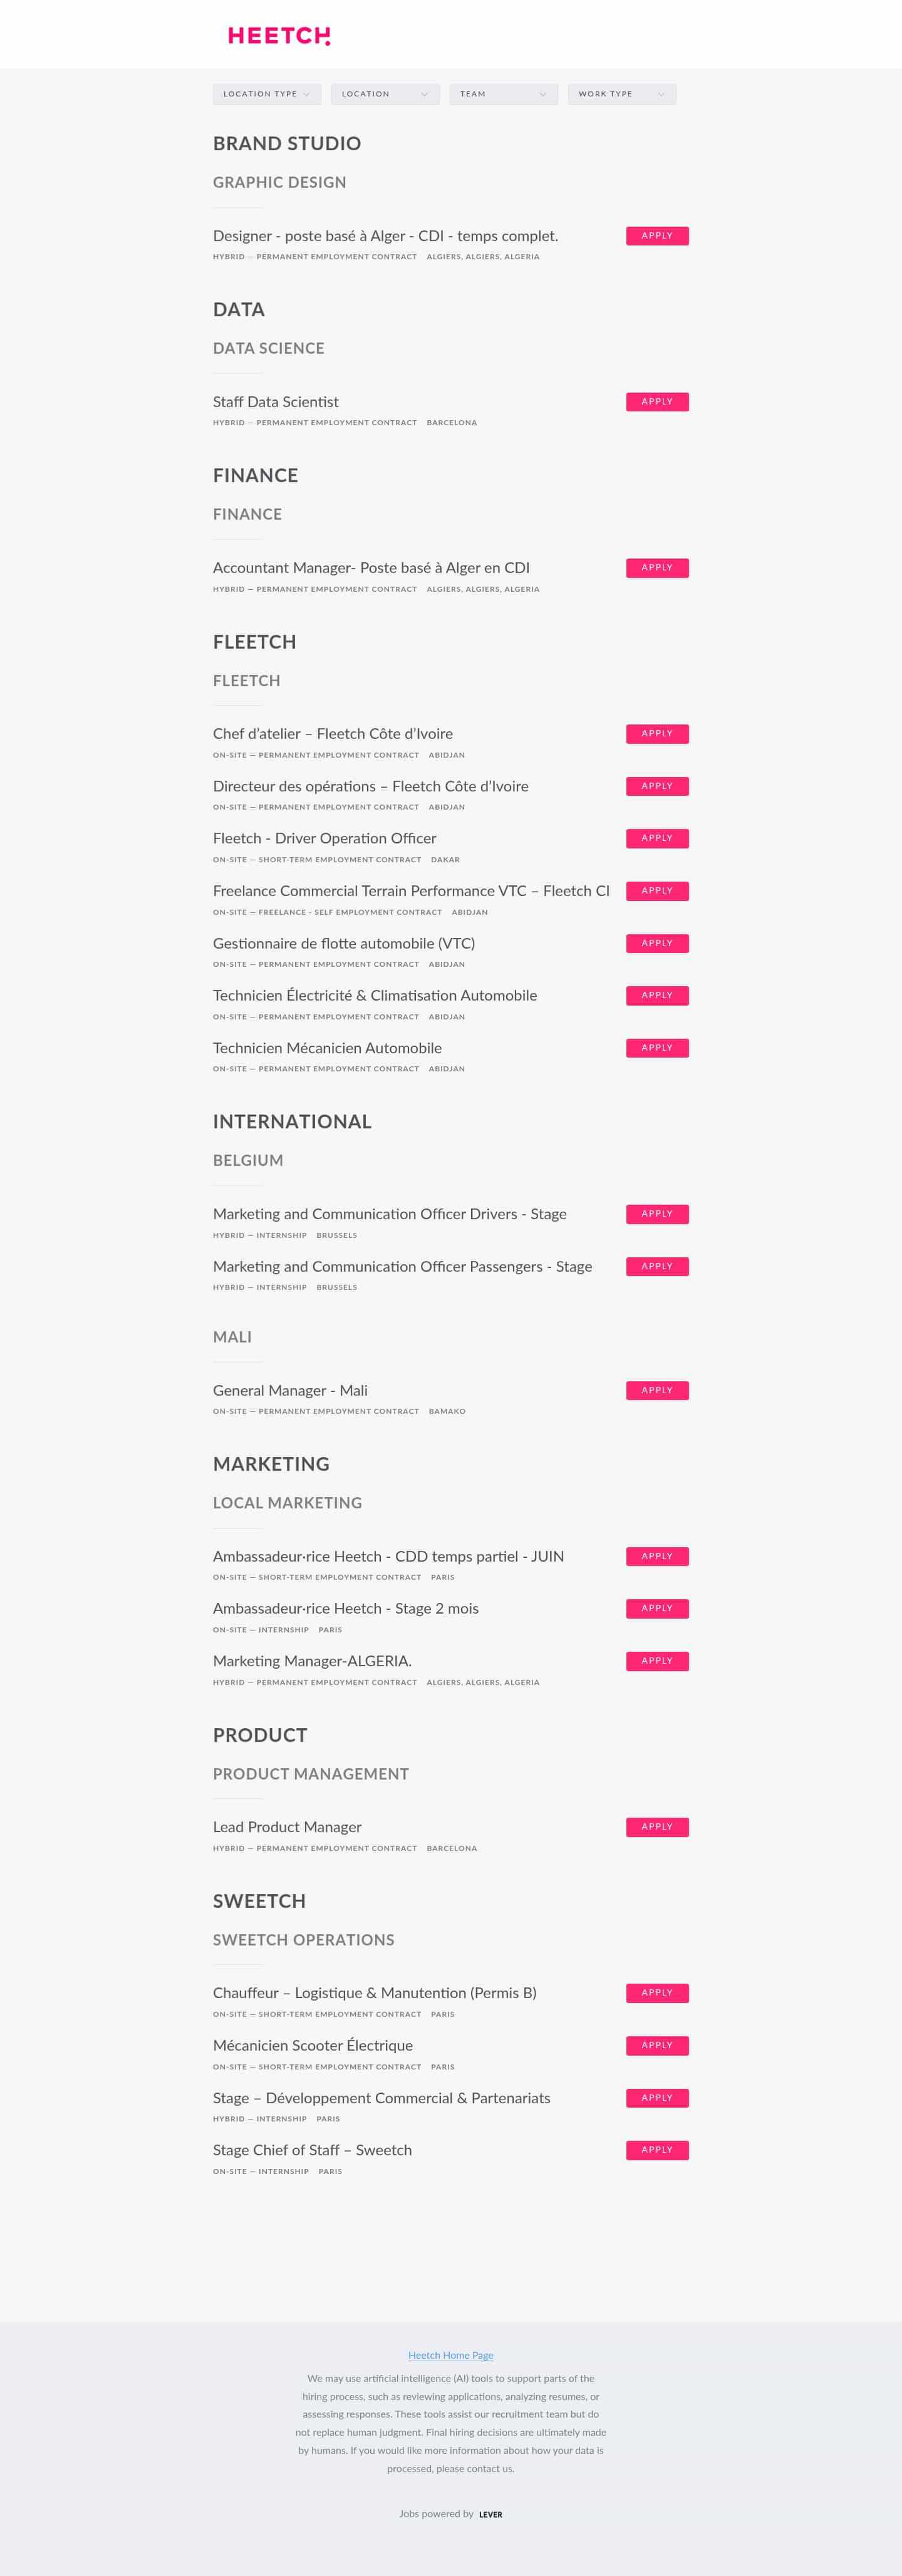The image size is (902, 2576).
Task: Open the Work Type filter dropdown
Action: [x=621, y=93]
